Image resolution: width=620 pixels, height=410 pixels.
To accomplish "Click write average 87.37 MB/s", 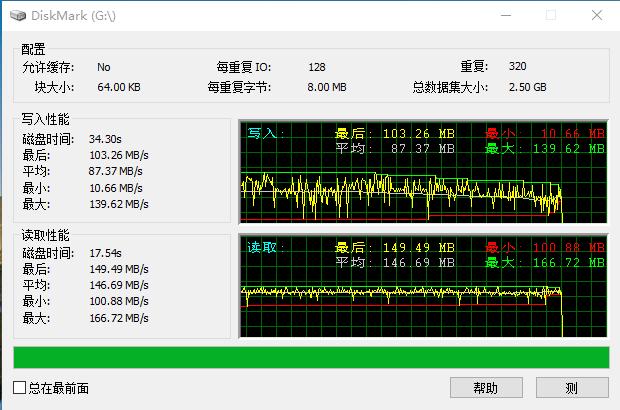I will pyautogui.click(x=115, y=171).
